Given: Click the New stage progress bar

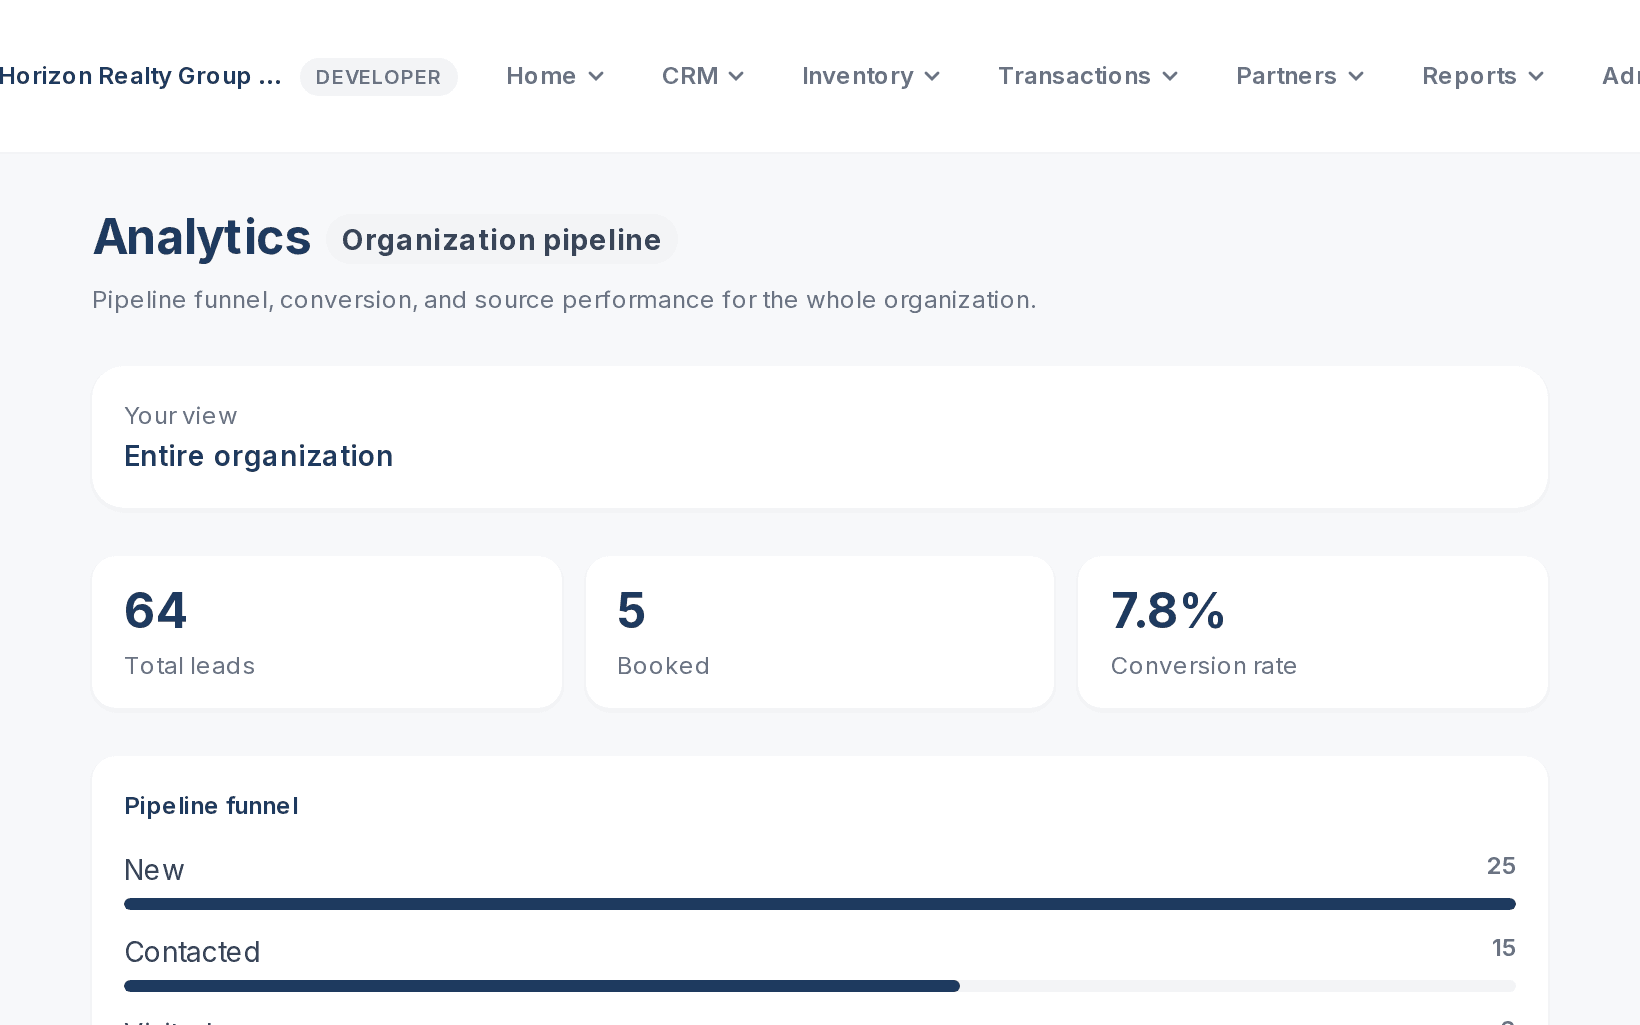Looking at the screenshot, I should tap(820, 904).
